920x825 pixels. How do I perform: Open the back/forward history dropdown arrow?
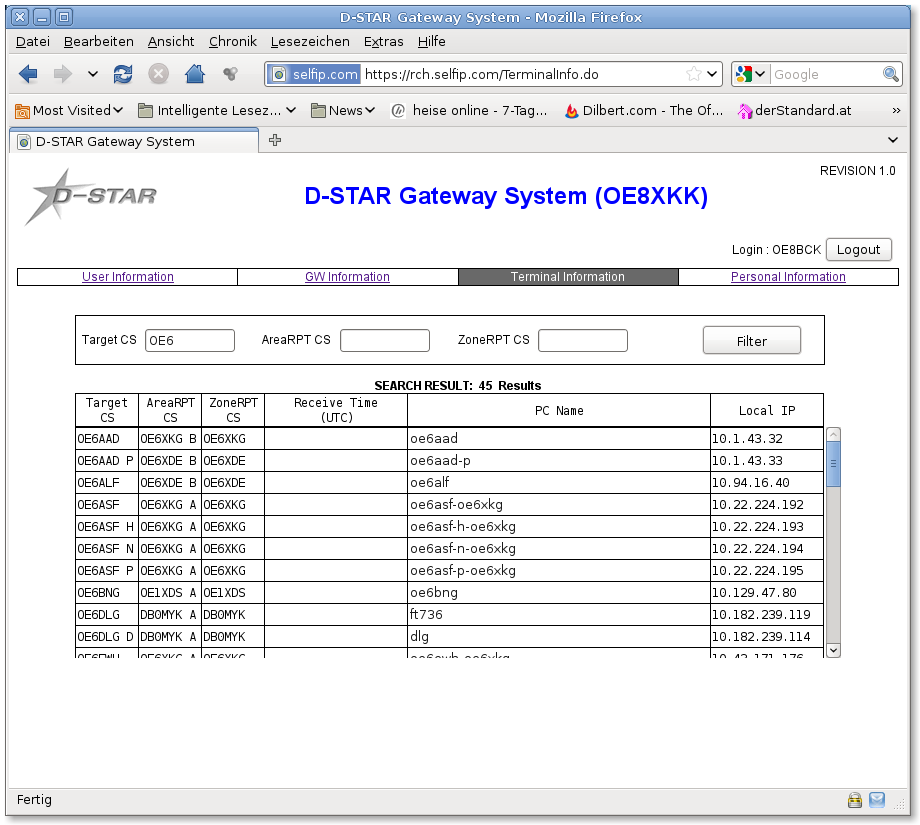(93, 74)
